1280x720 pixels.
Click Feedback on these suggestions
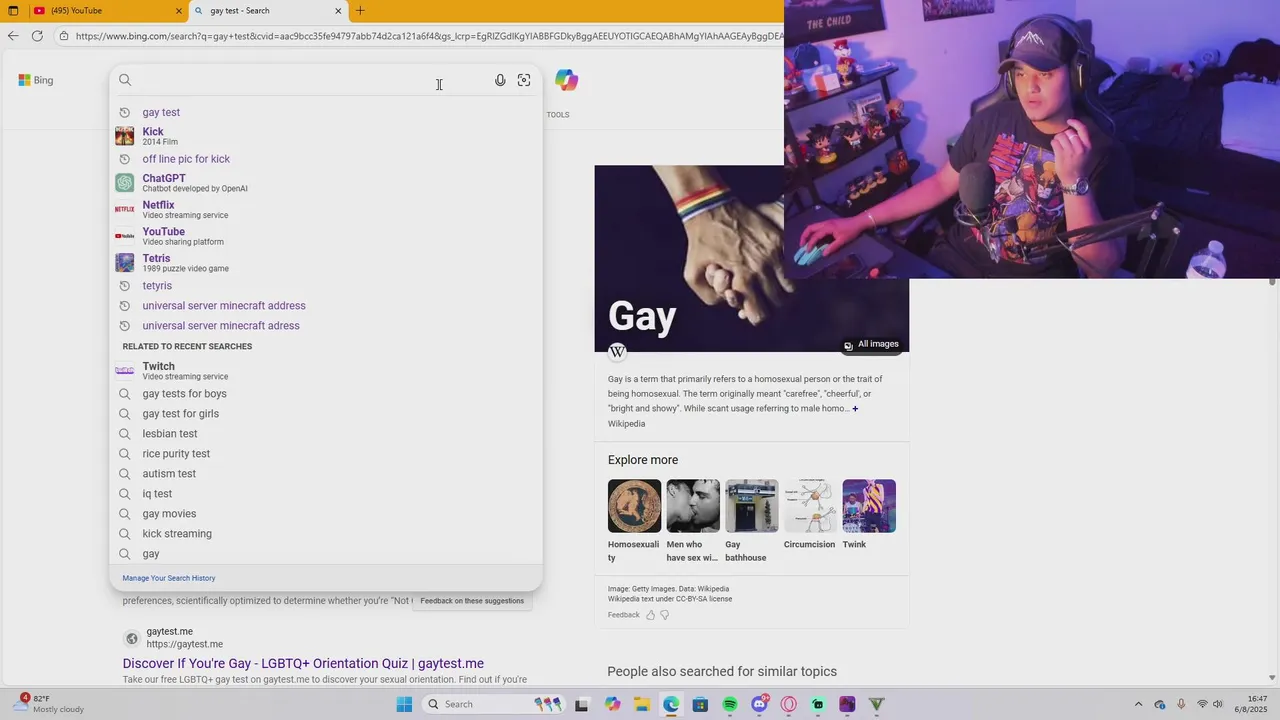472,601
